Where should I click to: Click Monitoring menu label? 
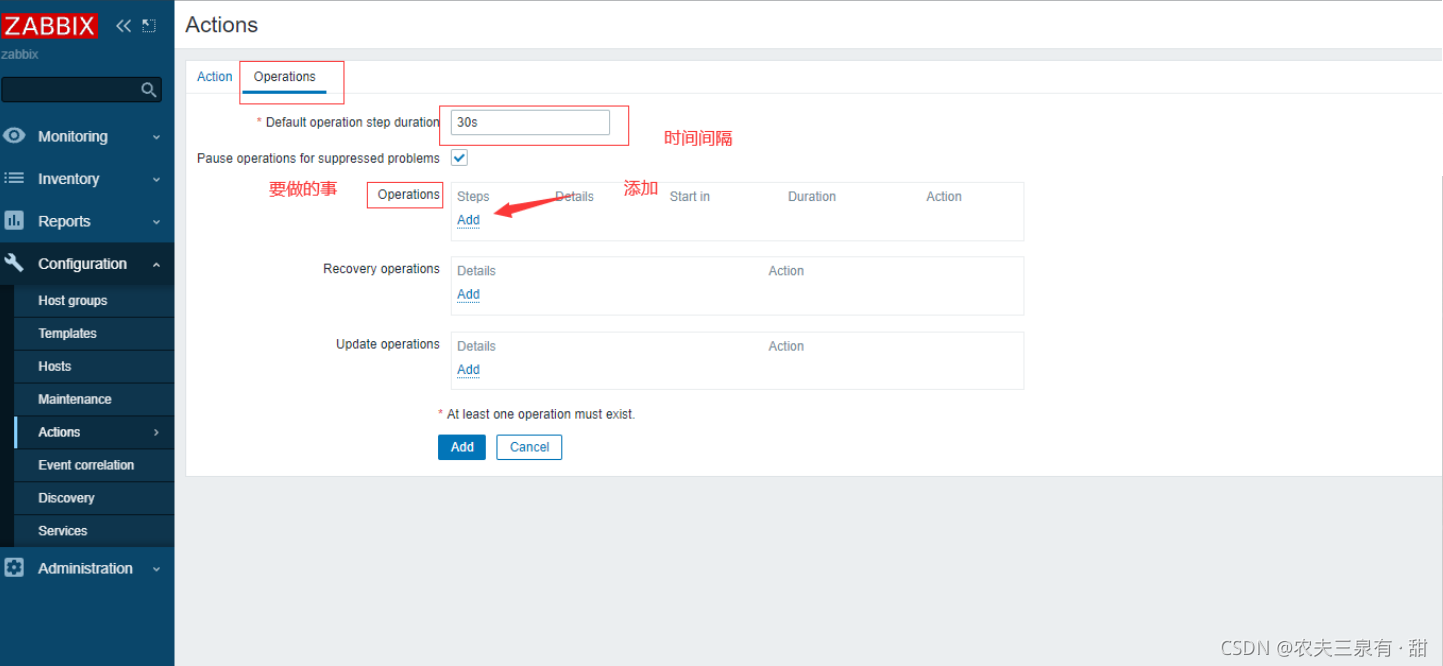[73, 137]
